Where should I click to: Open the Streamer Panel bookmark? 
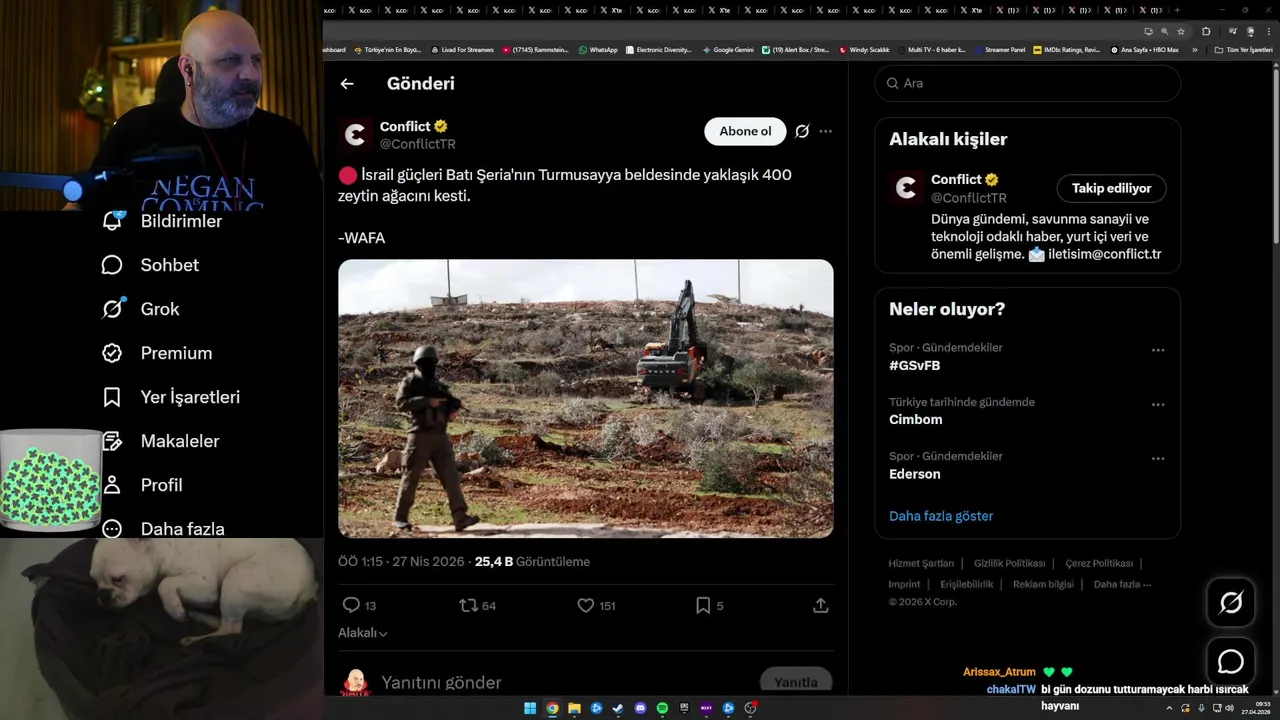click(x=999, y=49)
